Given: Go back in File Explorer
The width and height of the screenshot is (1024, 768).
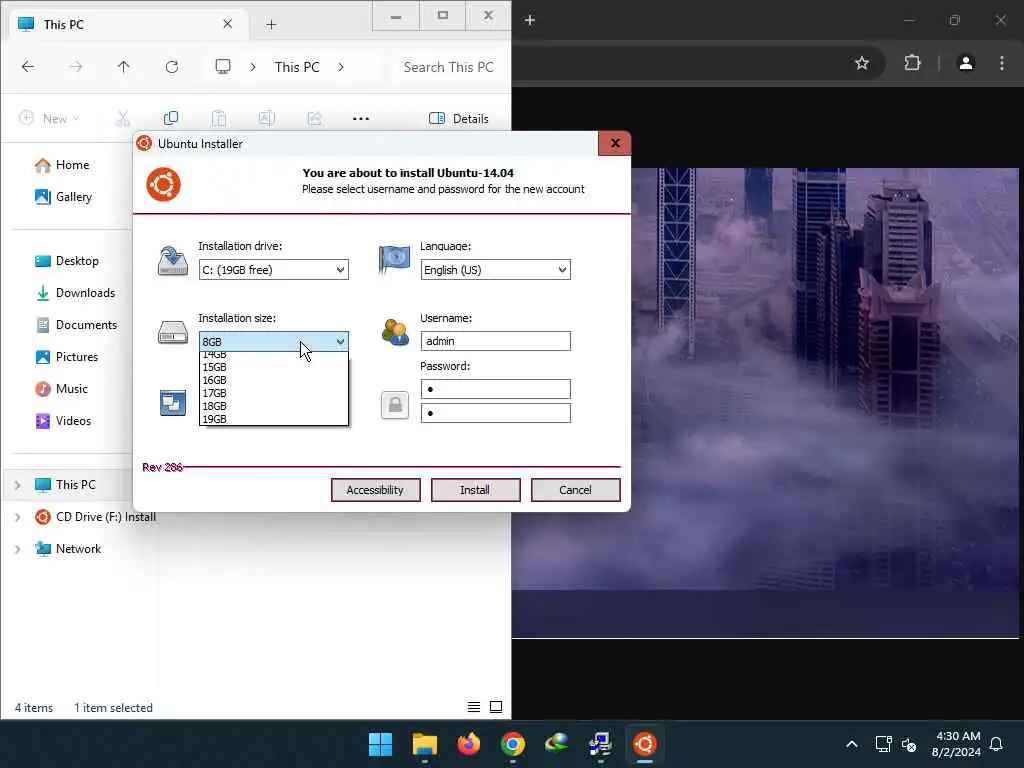Looking at the screenshot, I should click(x=28, y=67).
